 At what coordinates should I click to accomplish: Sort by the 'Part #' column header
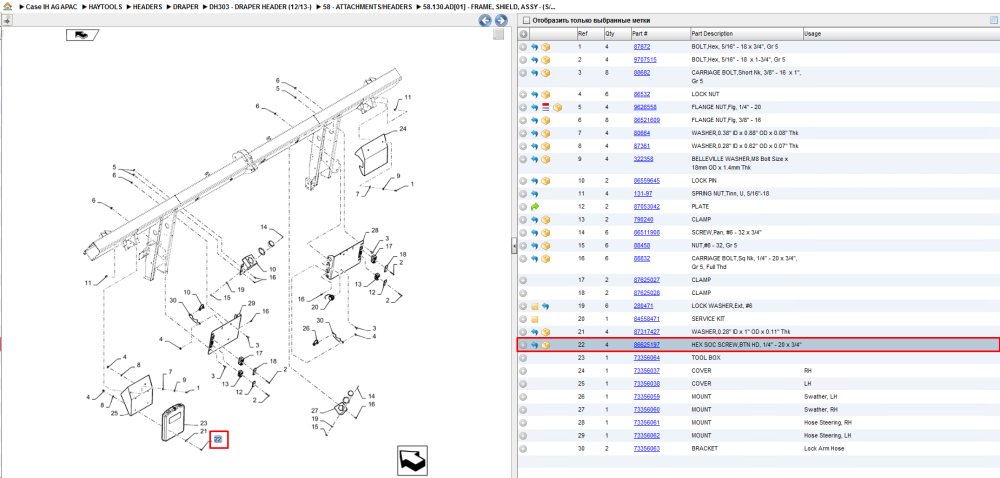point(659,34)
